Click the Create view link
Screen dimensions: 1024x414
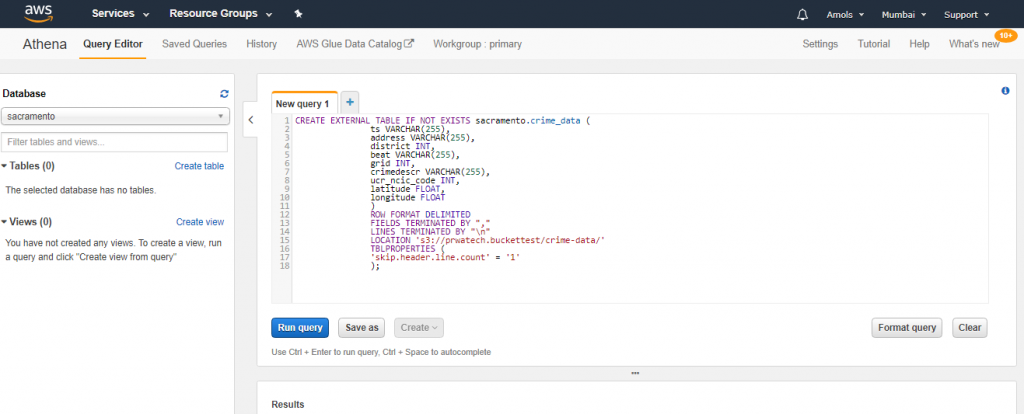tap(200, 222)
